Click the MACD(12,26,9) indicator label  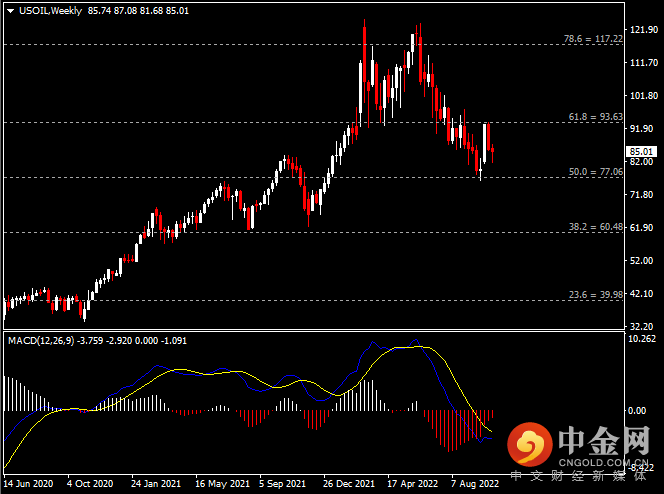(x=42, y=341)
